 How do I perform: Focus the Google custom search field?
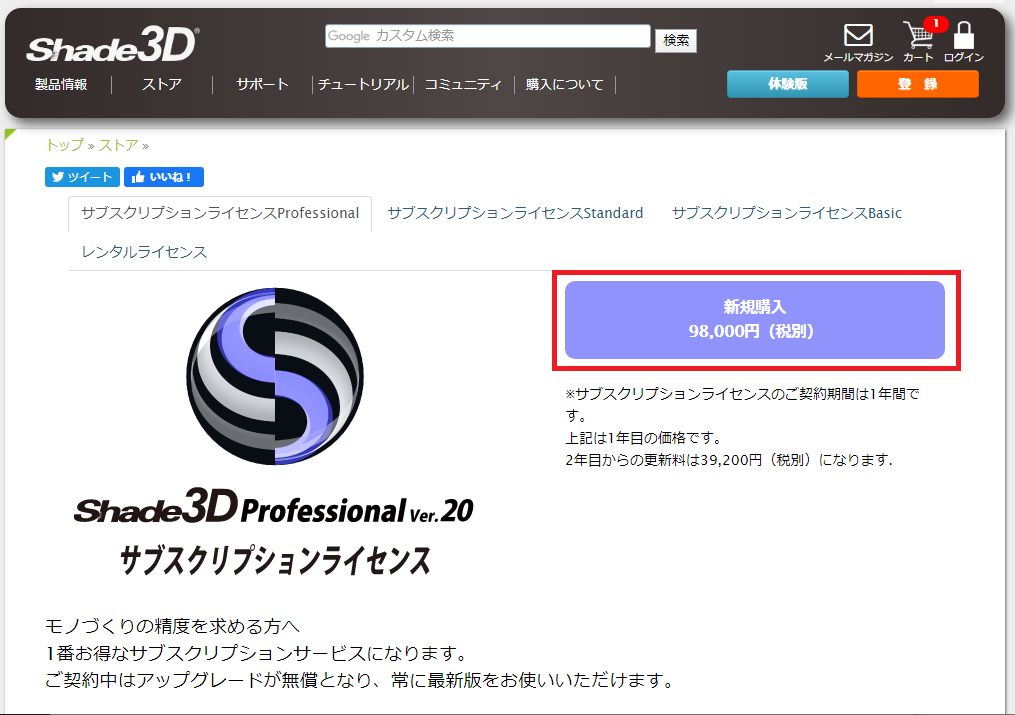pos(487,36)
